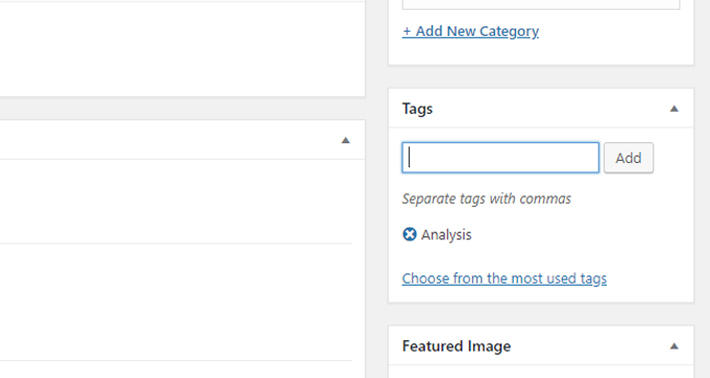Screen dimensions: 710x378
Task: Click the second empty row in the left metabox
Action: pos(176,302)
